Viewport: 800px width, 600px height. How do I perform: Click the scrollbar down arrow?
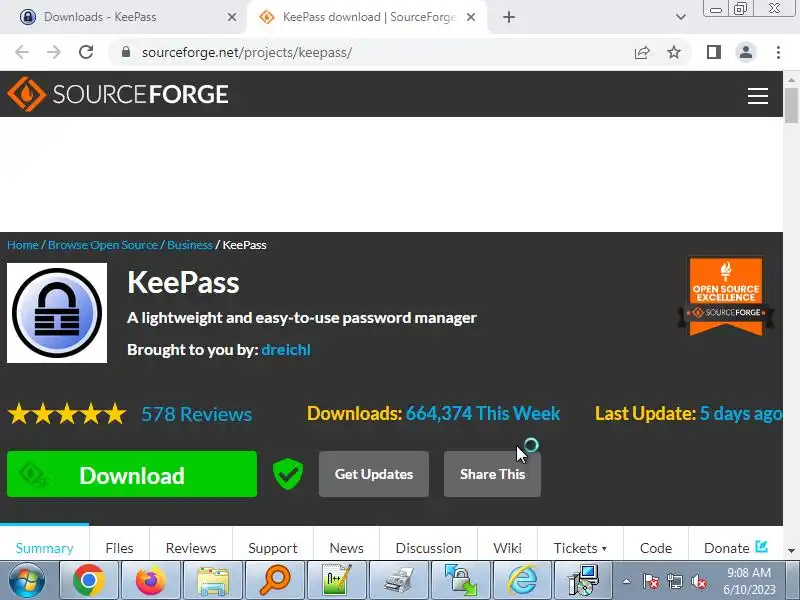coord(791,551)
